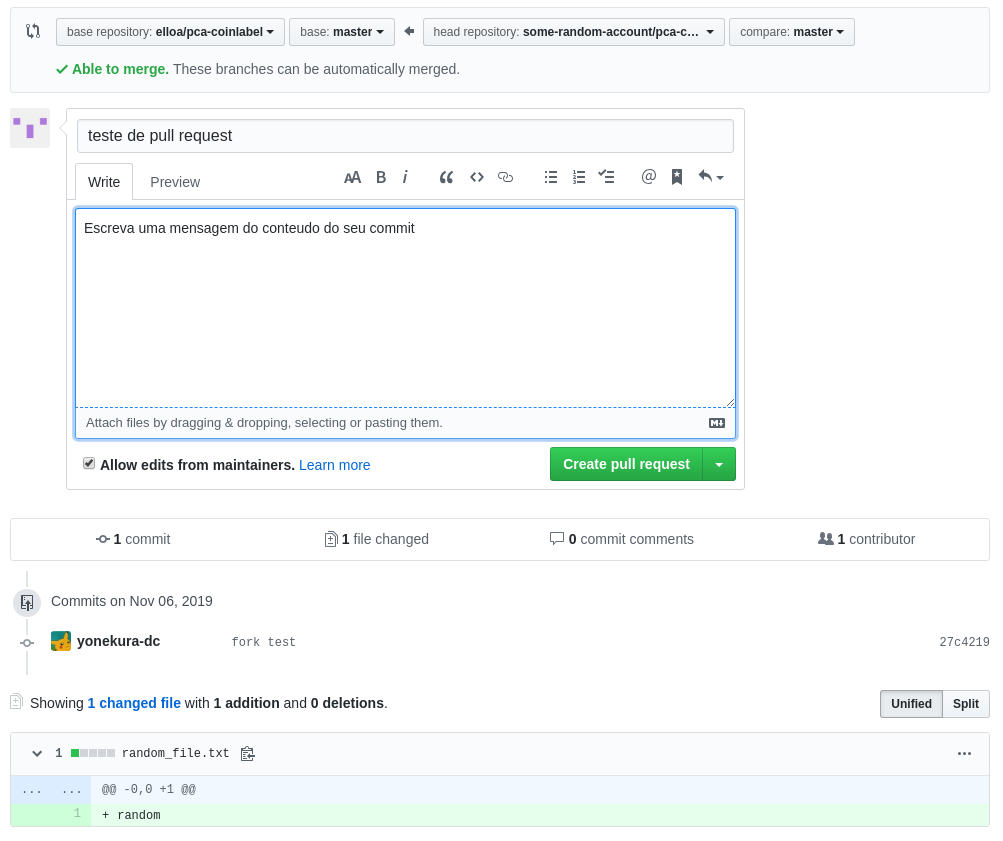Click 'Commits on Nov 06, 2019' heading
1003x841 pixels.
132,602
